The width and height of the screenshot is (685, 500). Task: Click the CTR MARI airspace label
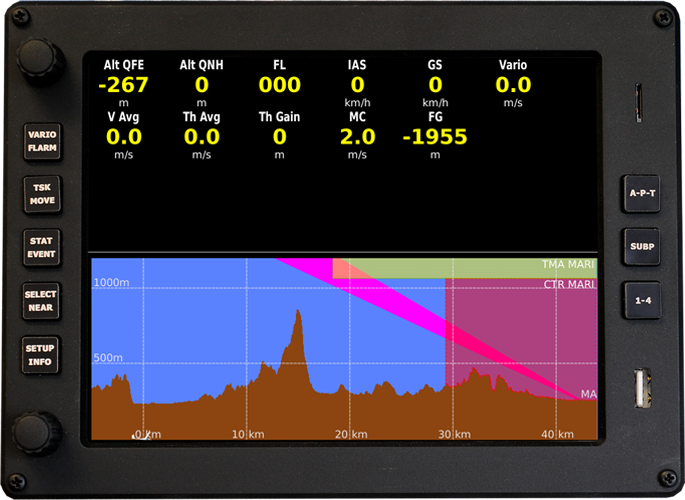[569, 284]
